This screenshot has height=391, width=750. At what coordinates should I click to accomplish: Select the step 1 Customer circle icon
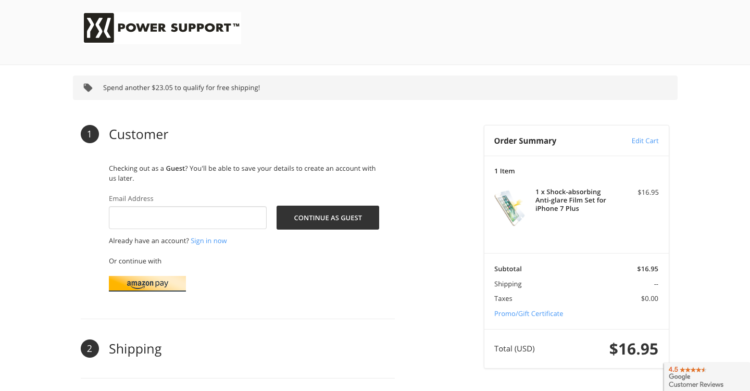coord(89,134)
